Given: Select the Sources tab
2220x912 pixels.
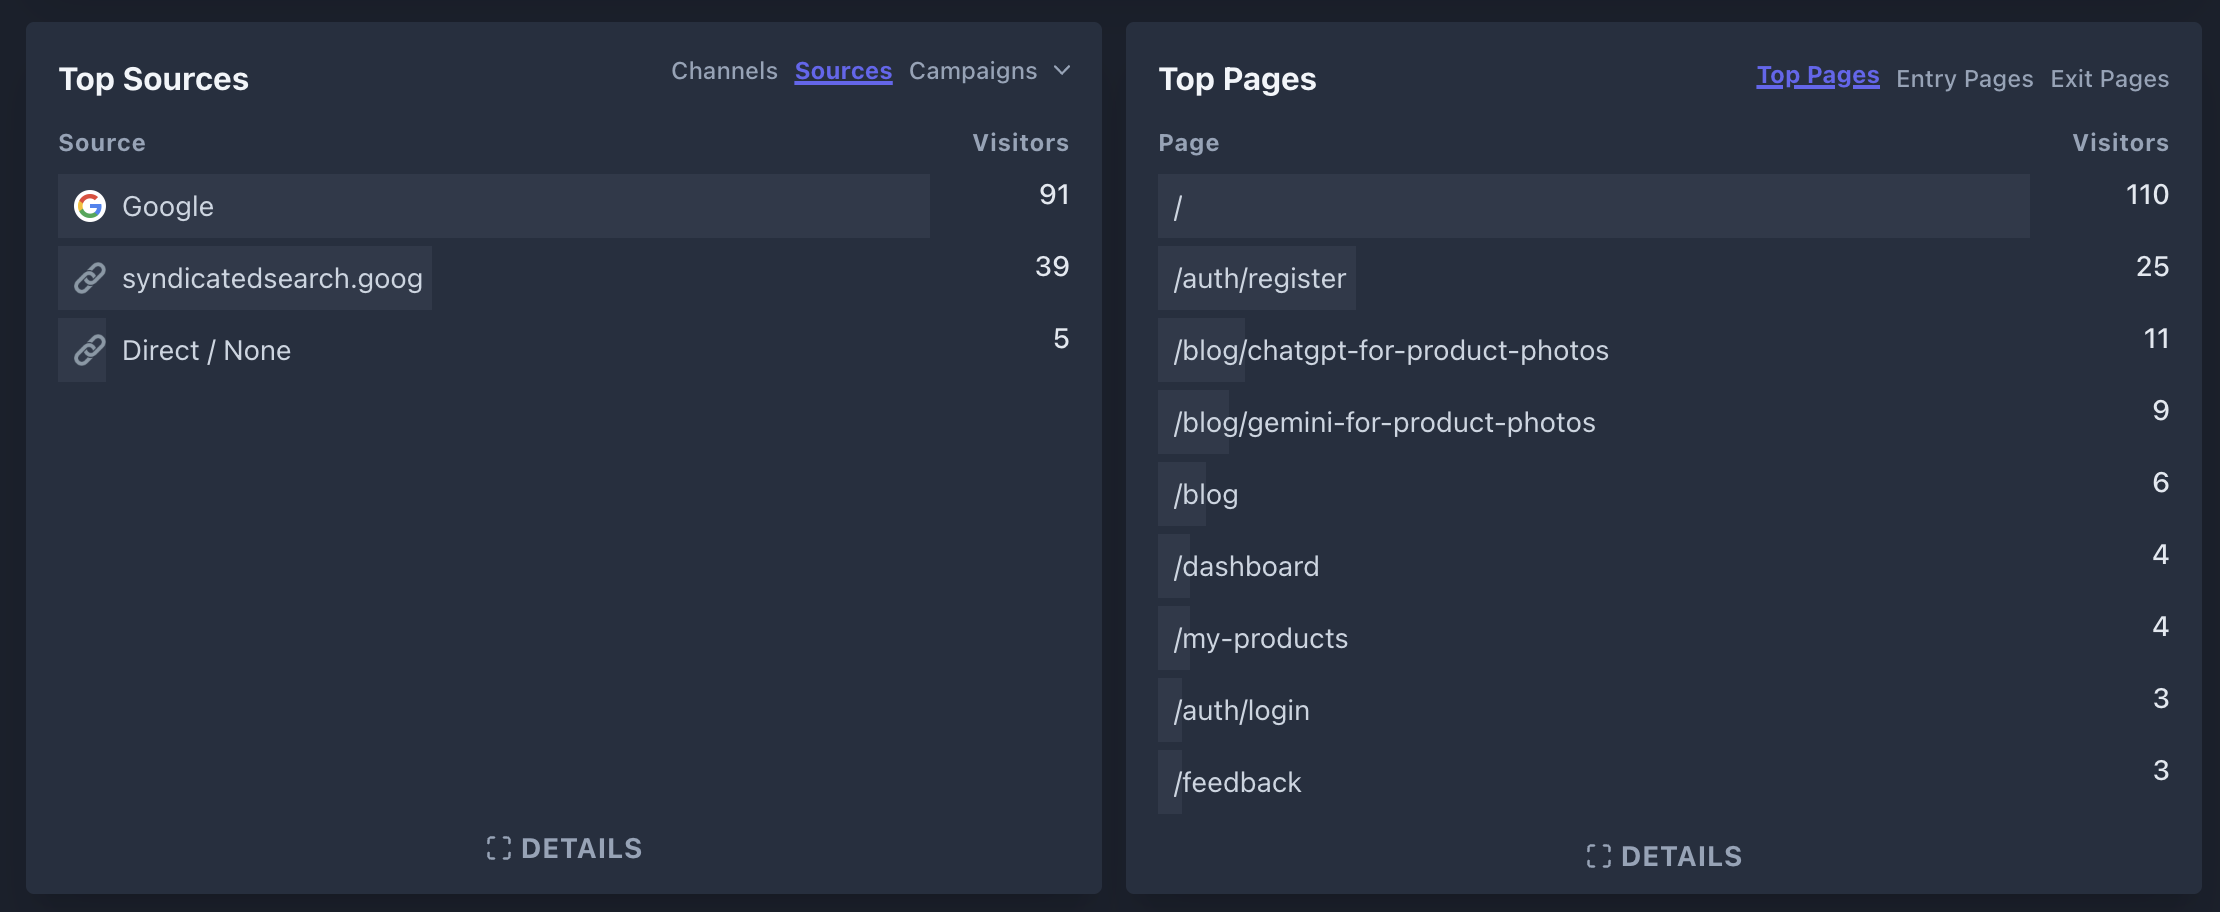Looking at the screenshot, I should (843, 71).
